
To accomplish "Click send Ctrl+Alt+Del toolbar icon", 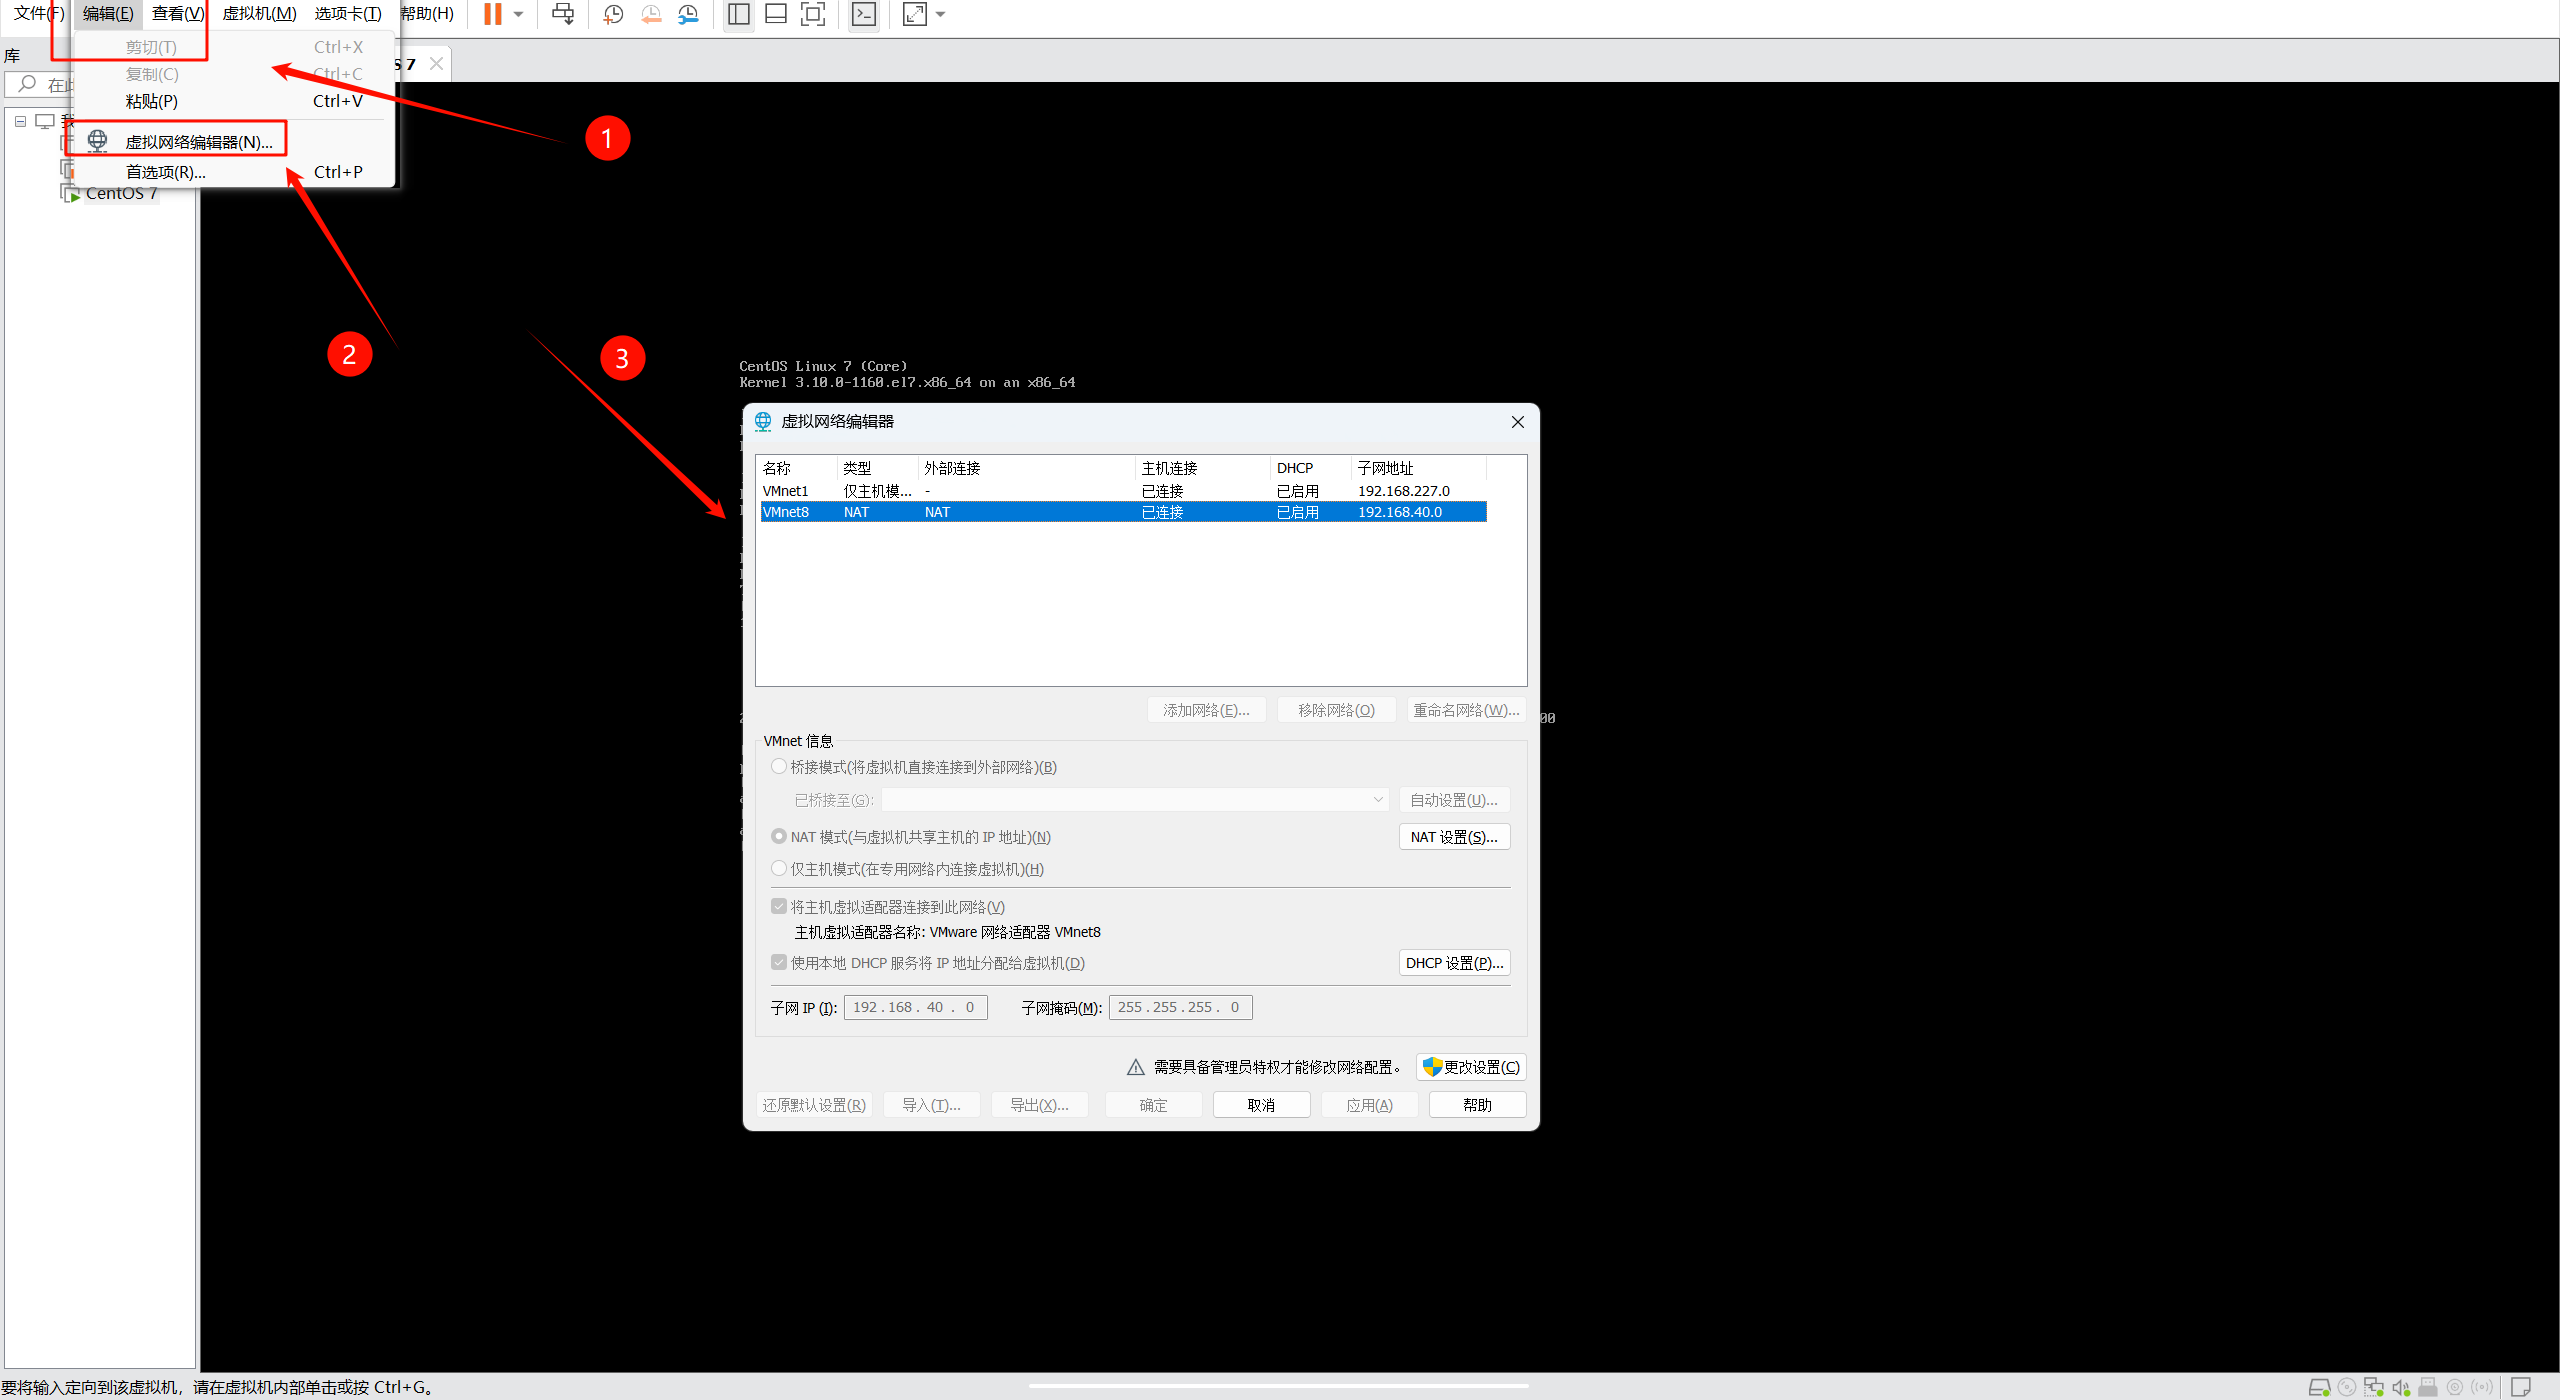I will click(563, 14).
